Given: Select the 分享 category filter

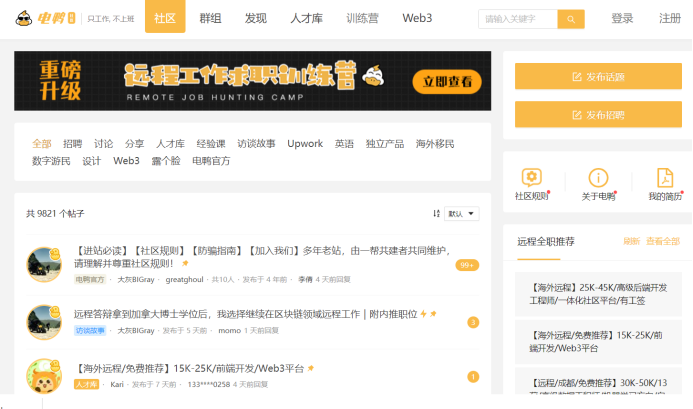Looking at the screenshot, I should point(134,144).
